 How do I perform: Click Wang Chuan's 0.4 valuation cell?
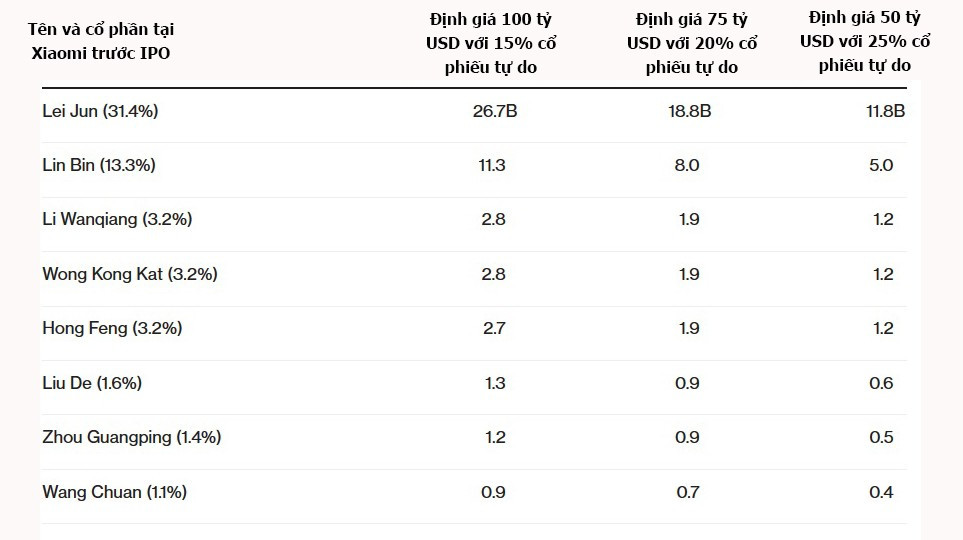tap(882, 492)
